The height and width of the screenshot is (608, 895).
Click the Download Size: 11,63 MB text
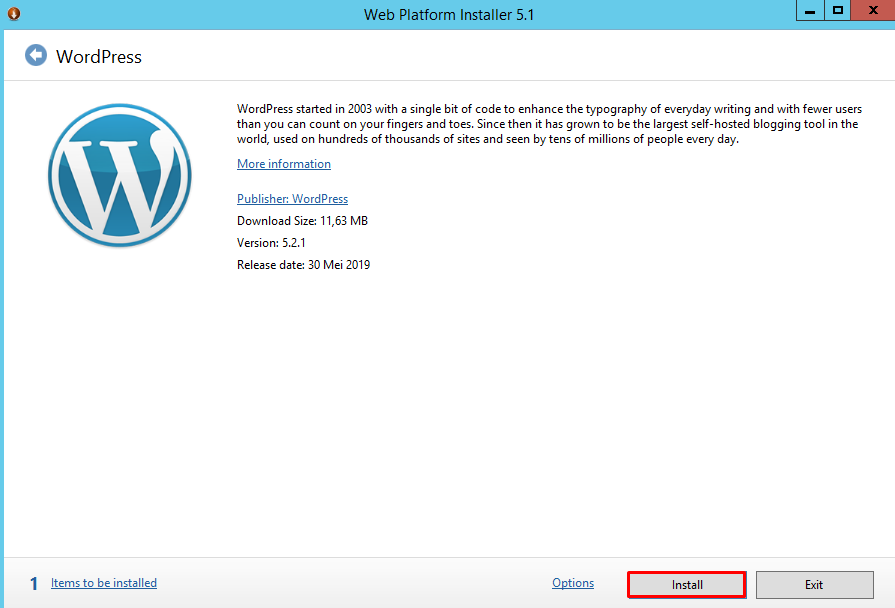coord(303,221)
